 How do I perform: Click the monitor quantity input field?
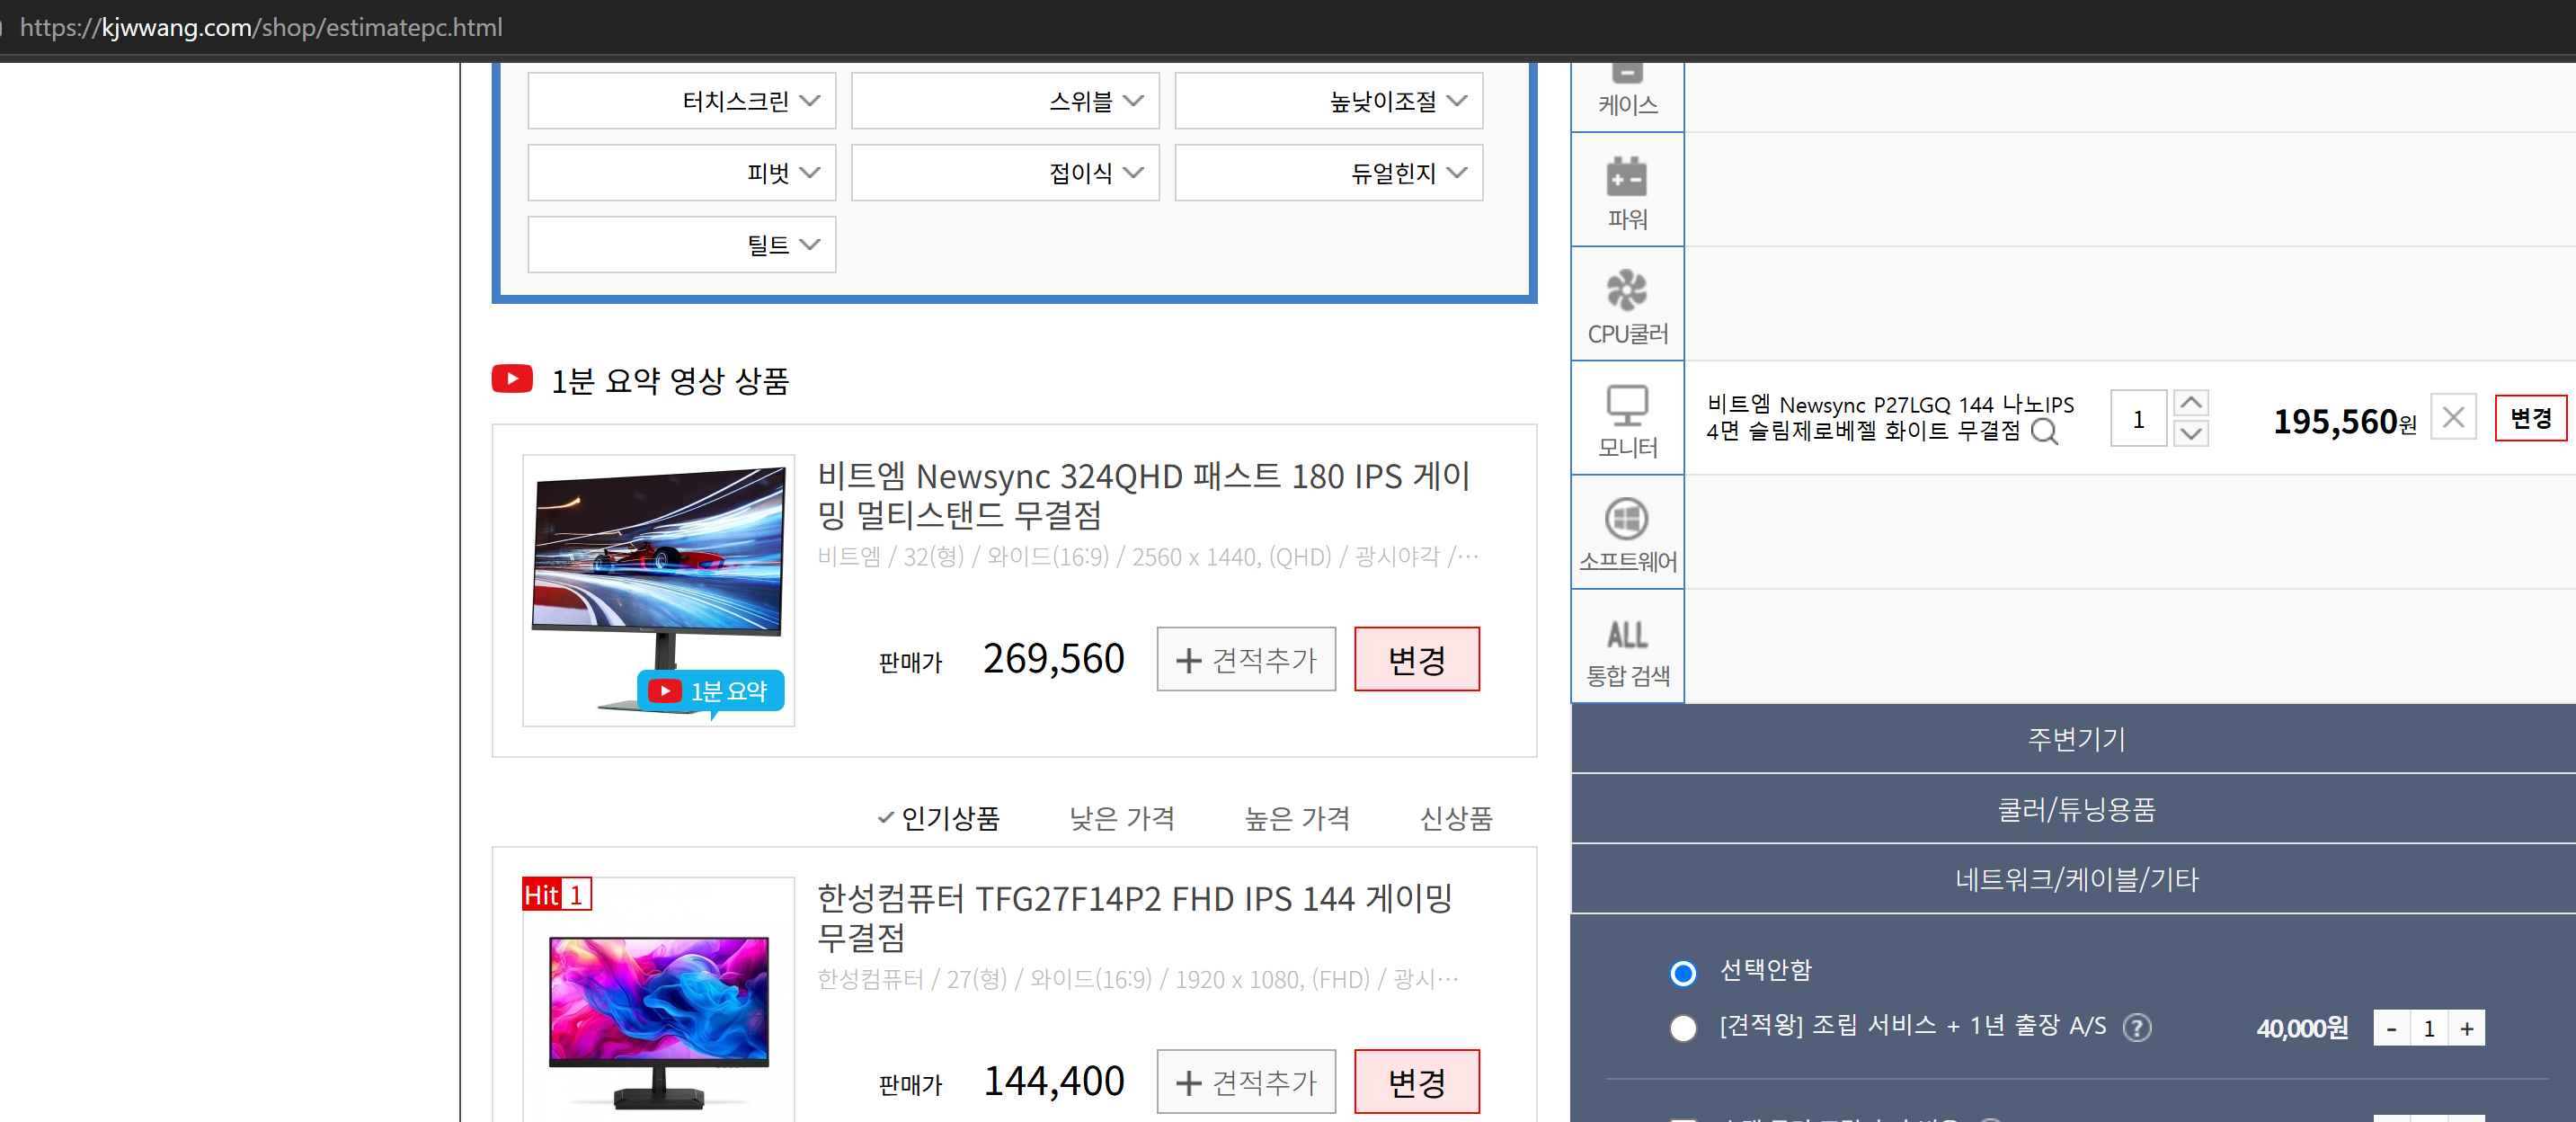[x=2138, y=418]
